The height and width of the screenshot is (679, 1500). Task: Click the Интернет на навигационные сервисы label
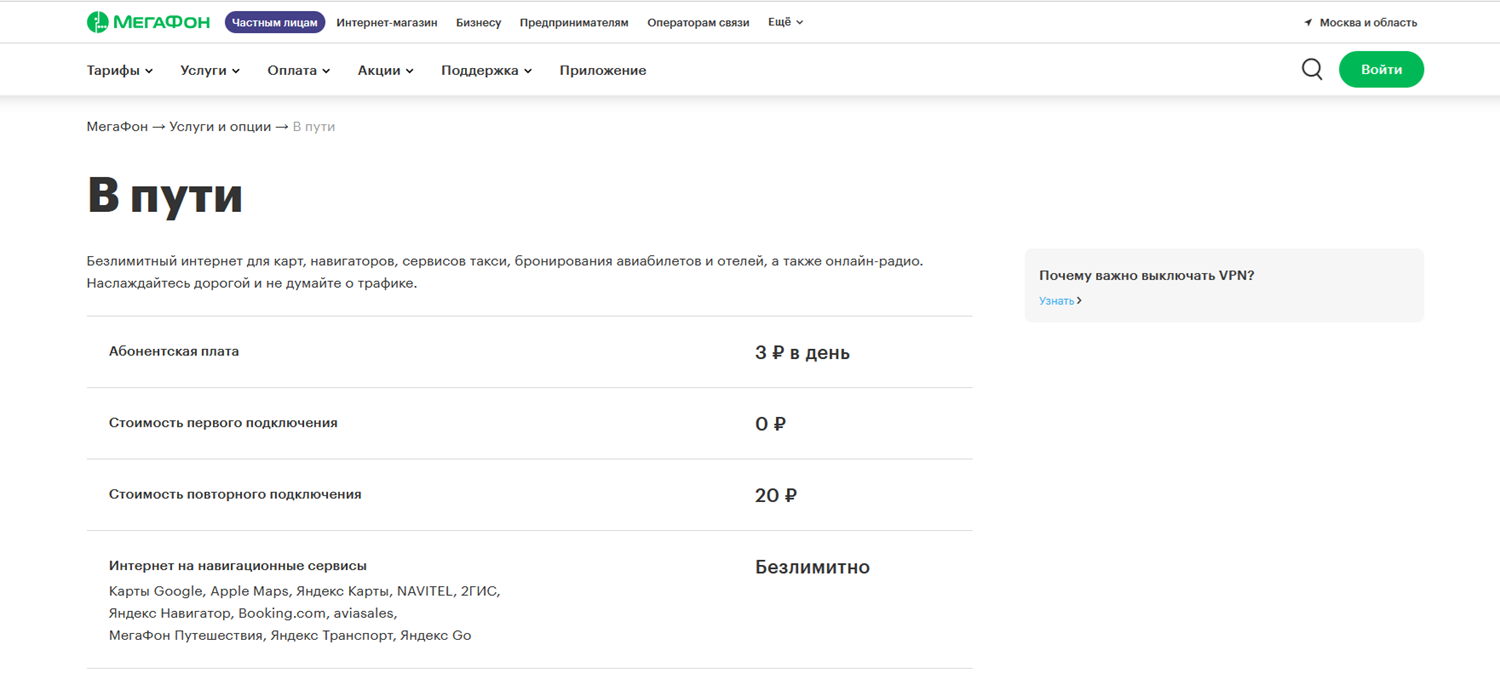[x=238, y=566]
